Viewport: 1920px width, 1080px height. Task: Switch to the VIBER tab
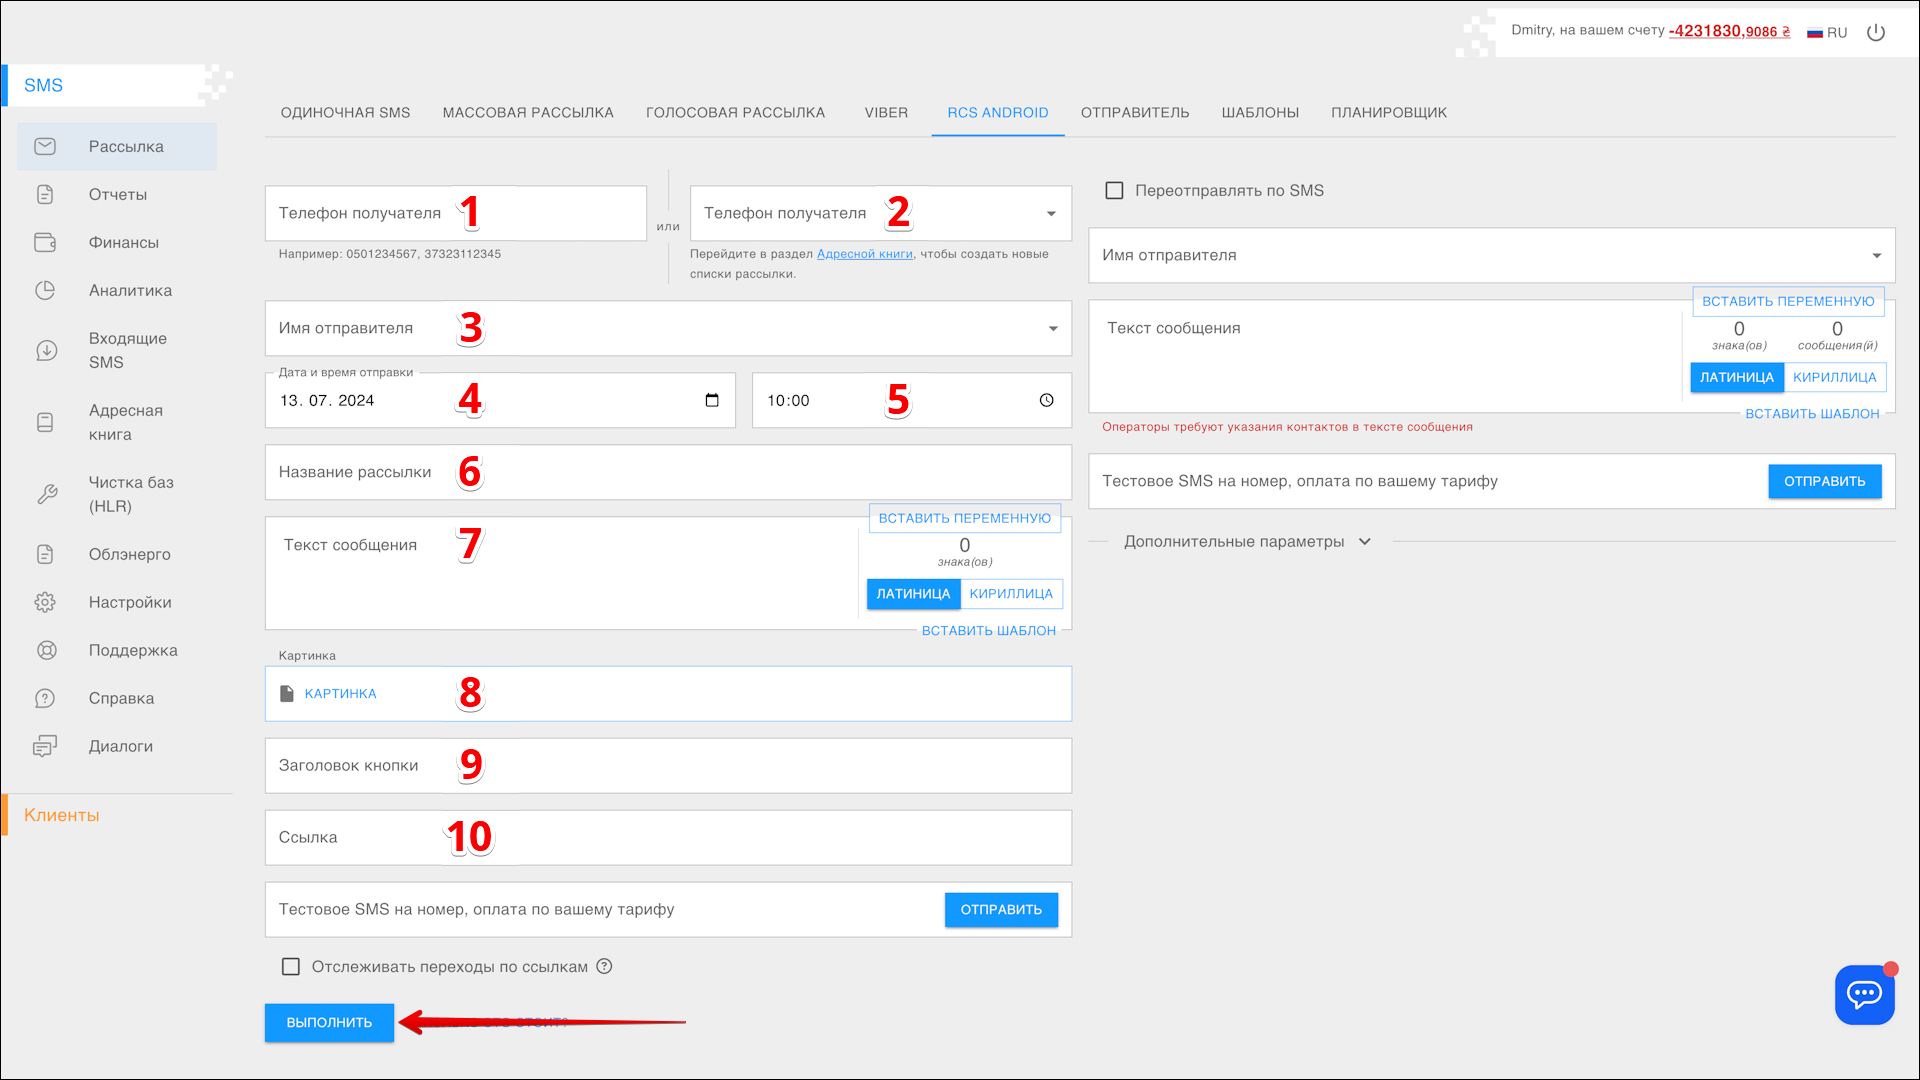point(886,112)
